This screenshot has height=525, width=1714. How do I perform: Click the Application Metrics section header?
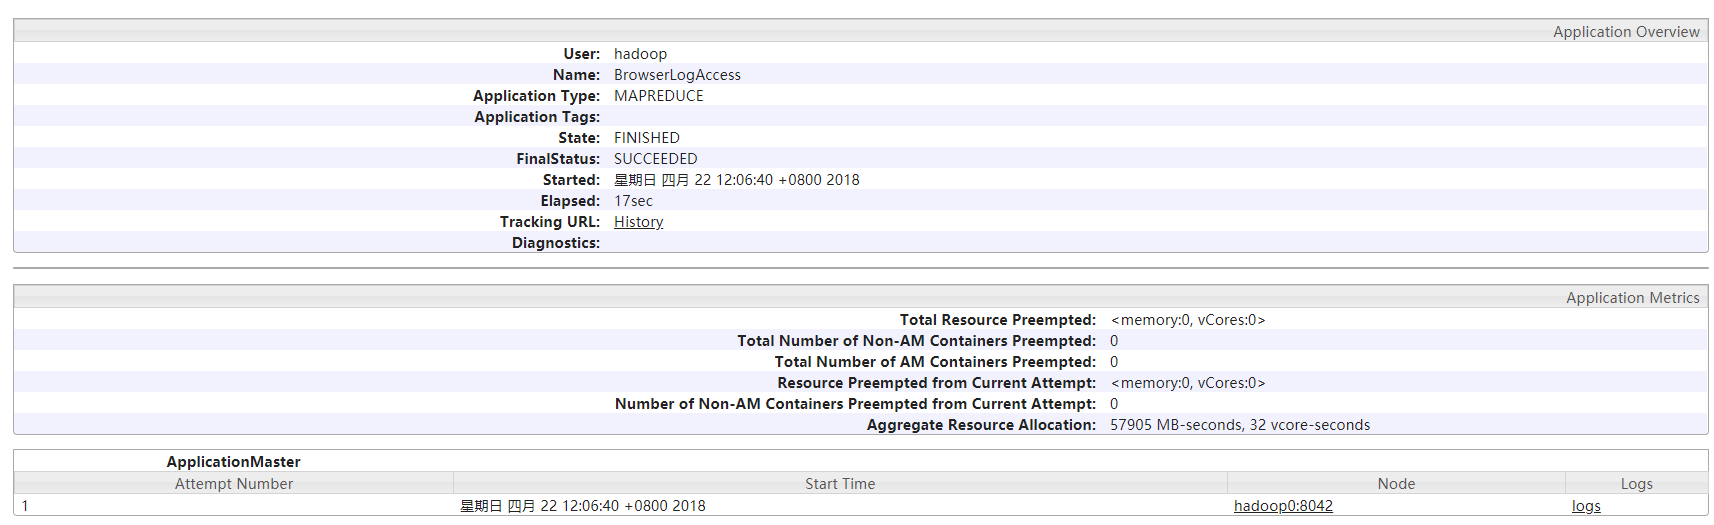1632,298
